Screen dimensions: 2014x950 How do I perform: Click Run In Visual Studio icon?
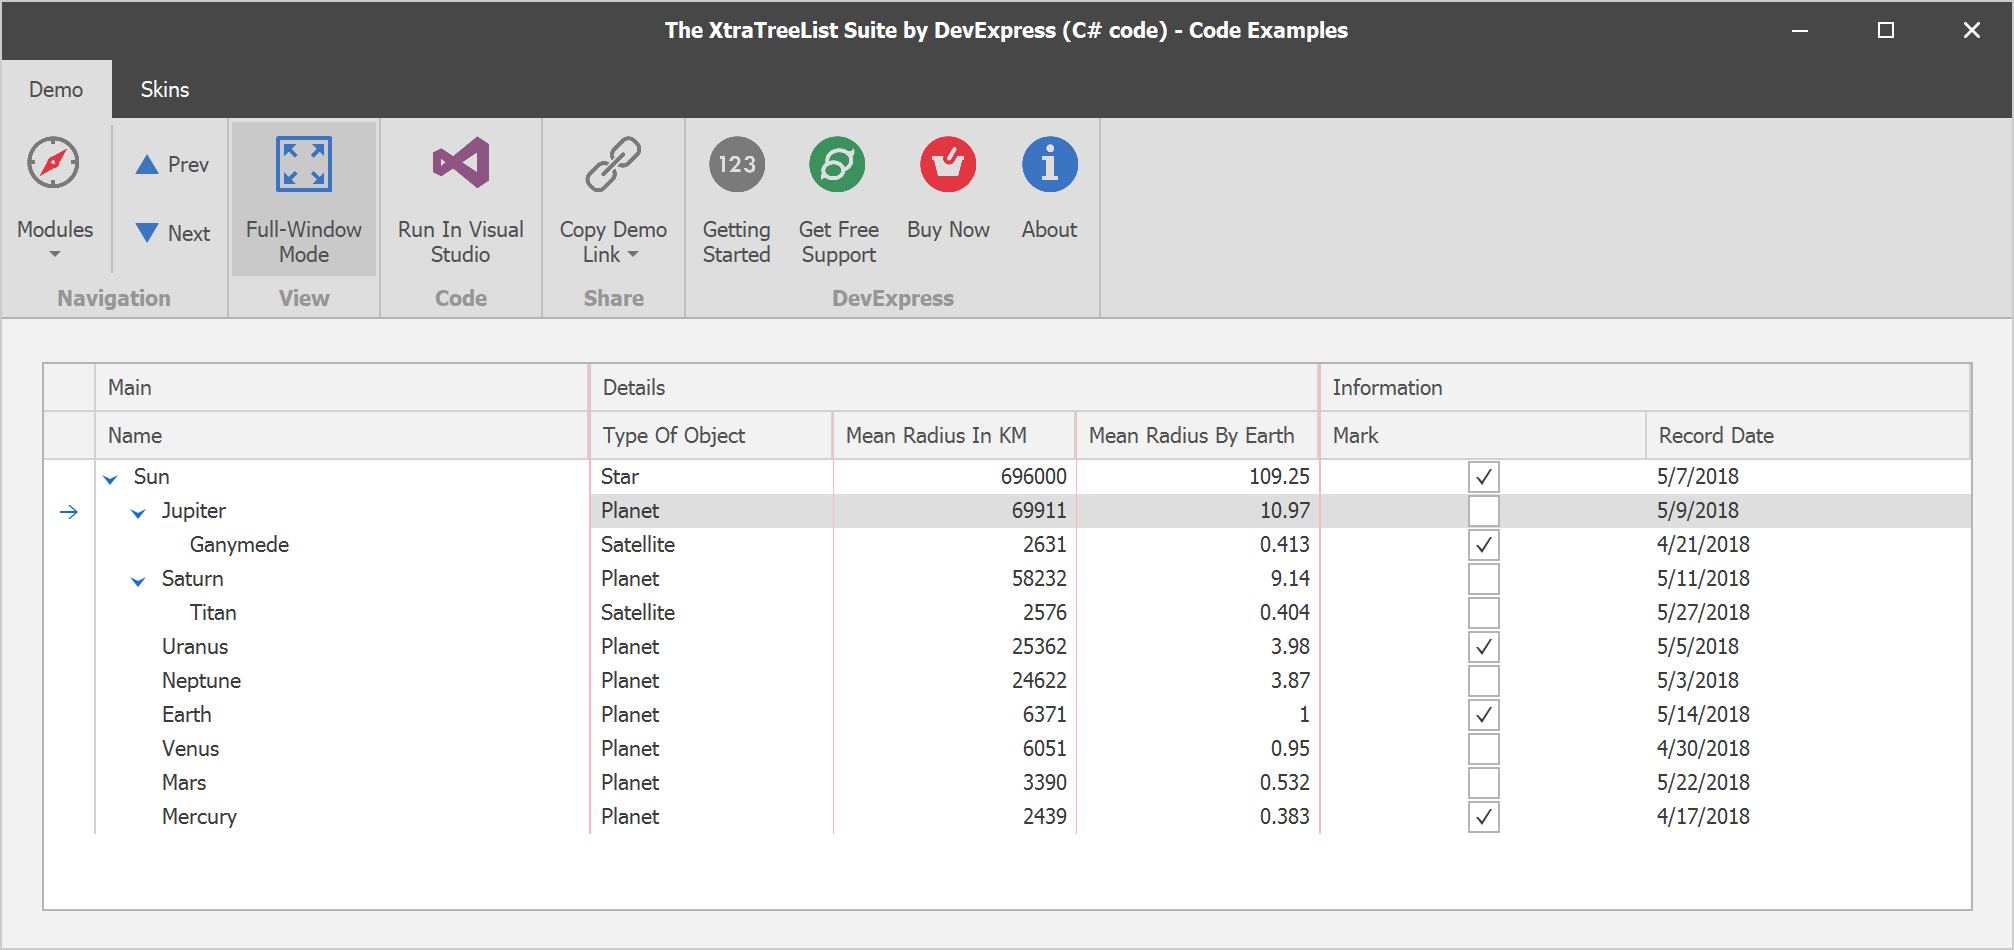(x=460, y=164)
